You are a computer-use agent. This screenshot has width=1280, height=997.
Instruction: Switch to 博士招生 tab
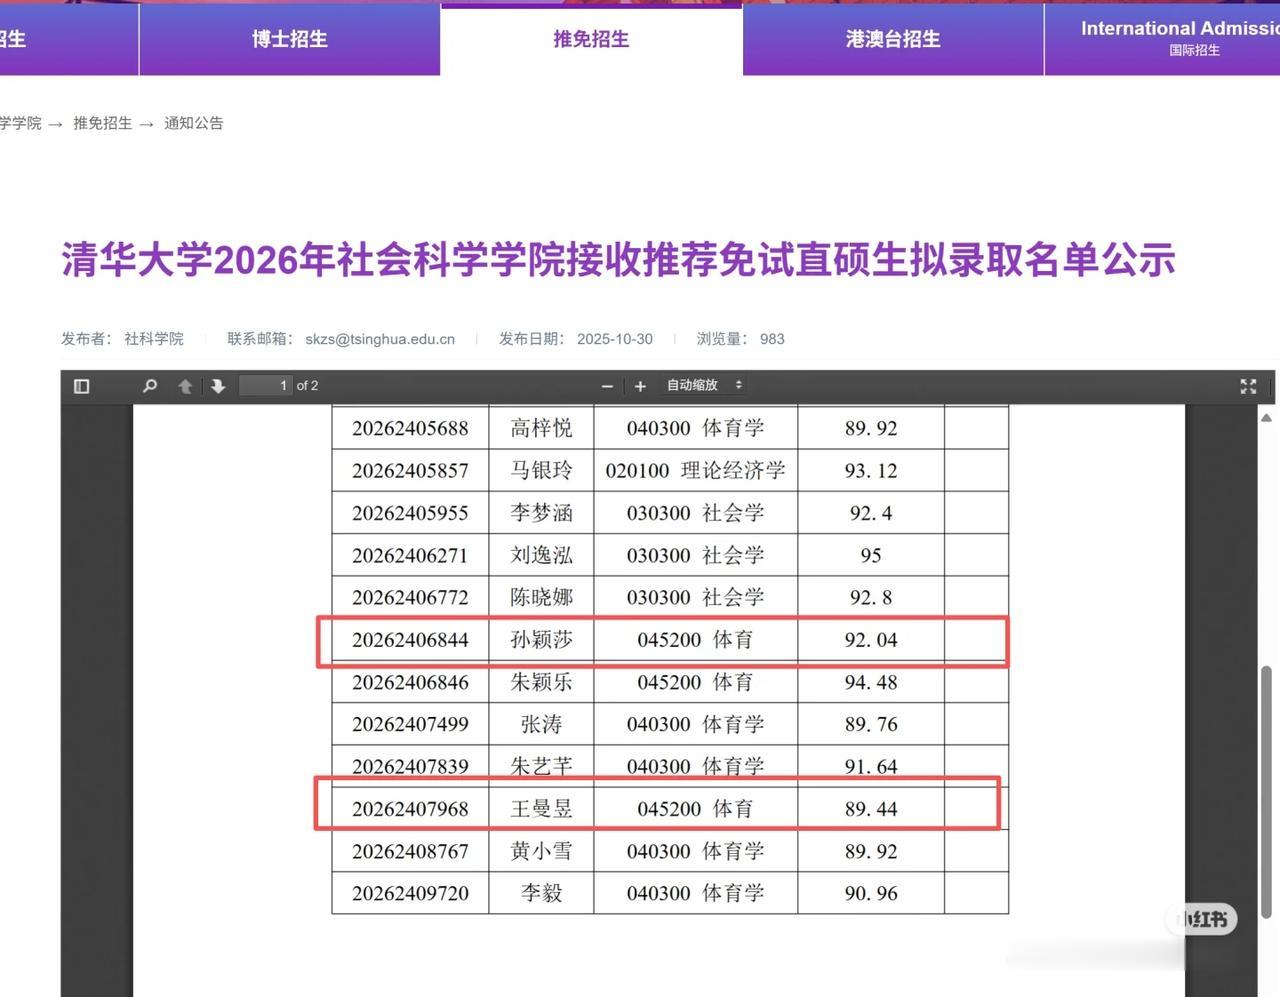click(x=289, y=39)
